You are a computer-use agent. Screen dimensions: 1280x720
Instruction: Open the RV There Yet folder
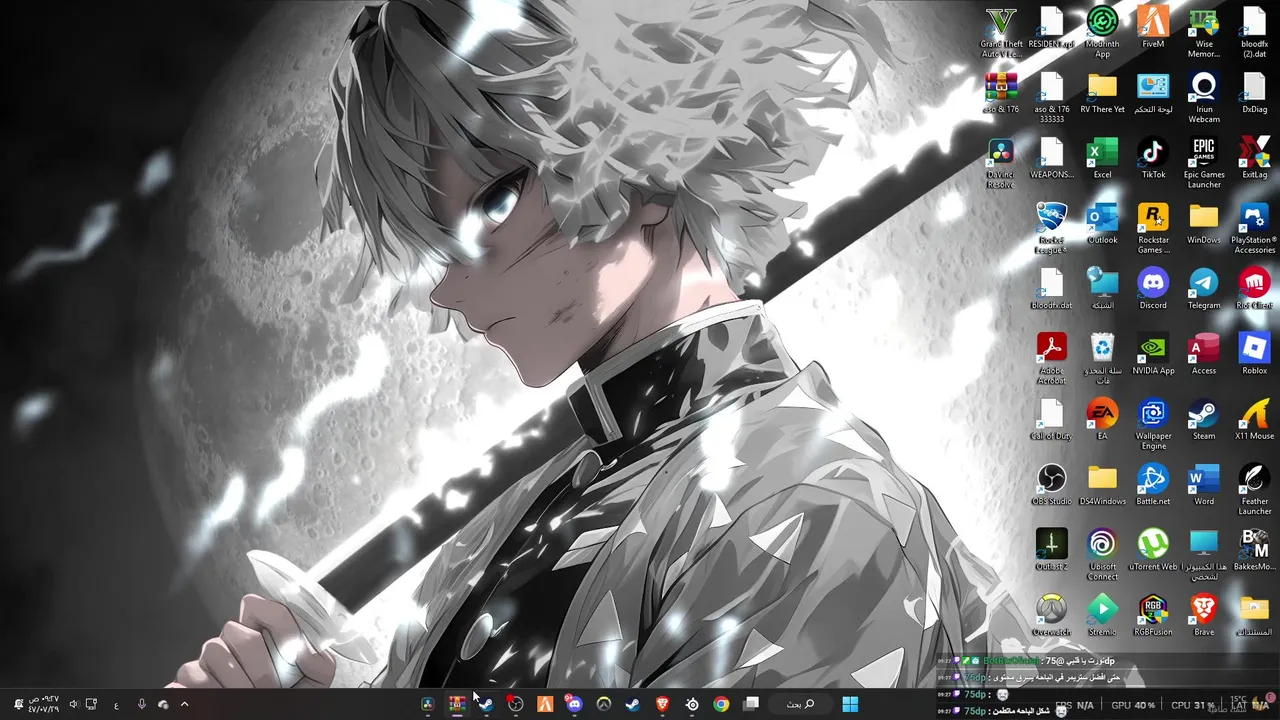tap(1102, 94)
